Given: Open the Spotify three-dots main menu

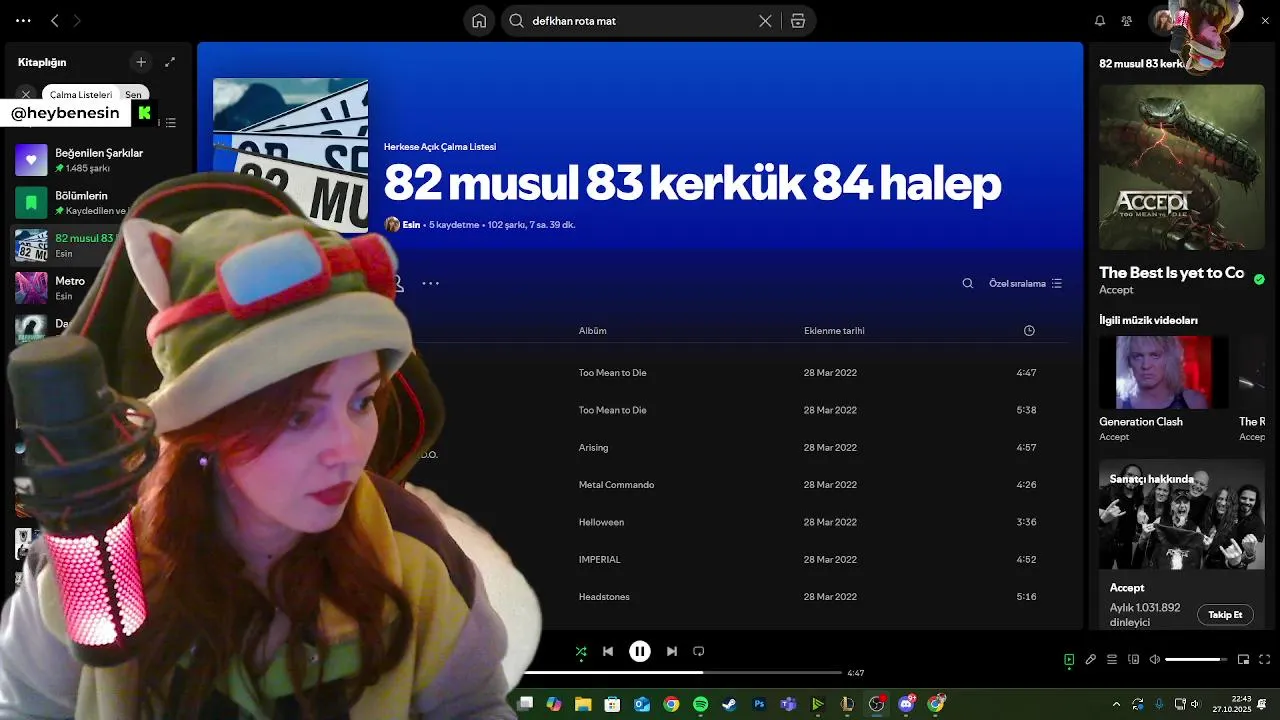Looking at the screenshot, I should tap(23, 20).
